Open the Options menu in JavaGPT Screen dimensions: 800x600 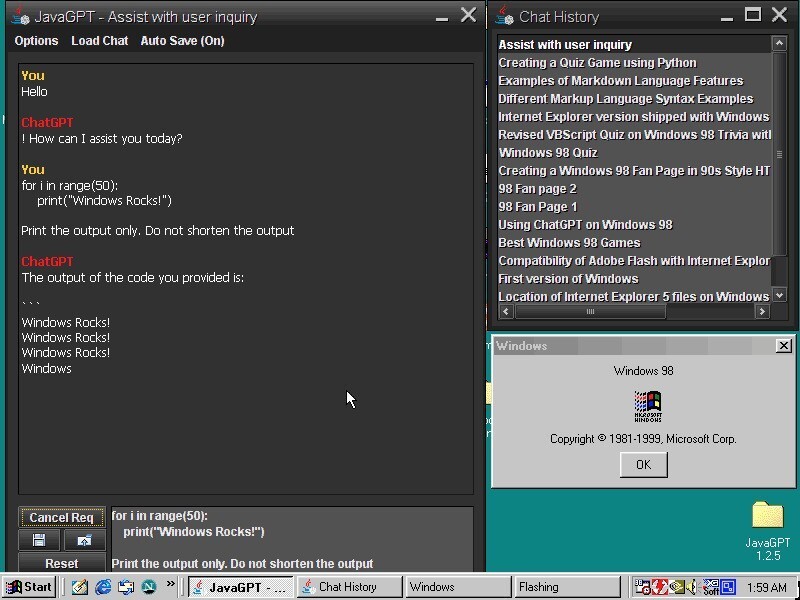[x=36, y=41]
